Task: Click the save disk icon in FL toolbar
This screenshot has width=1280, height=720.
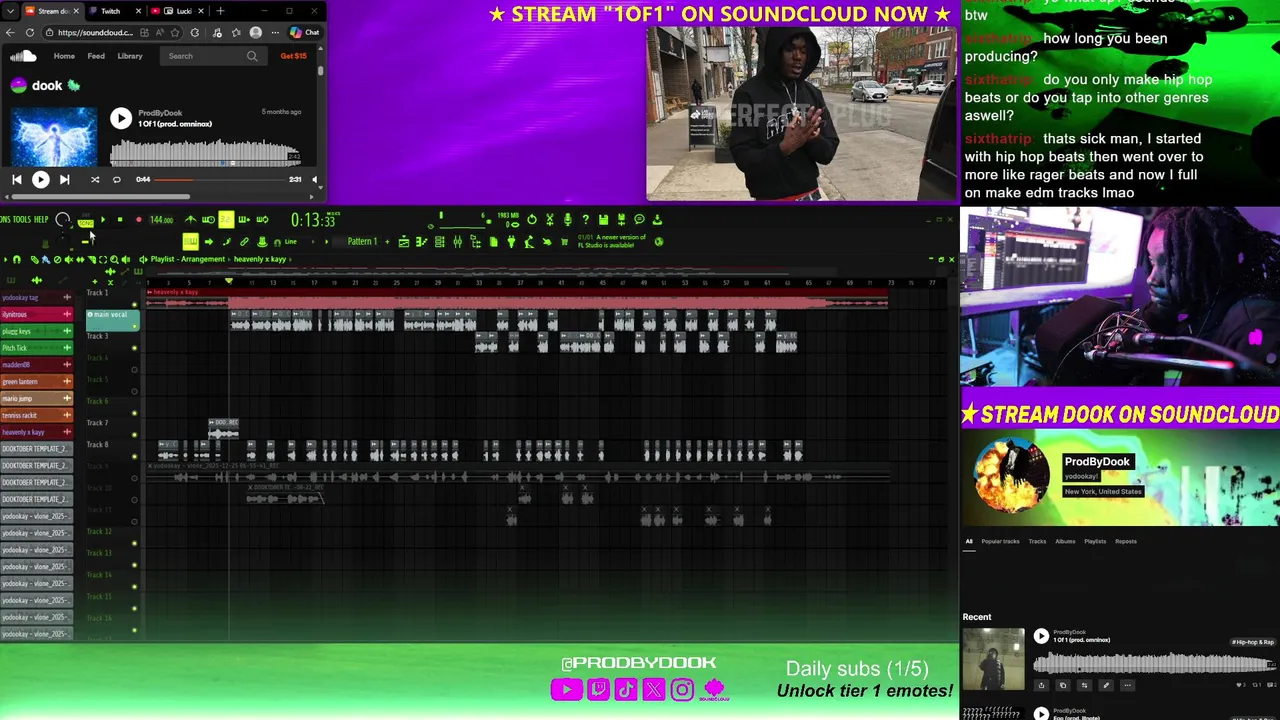Action: tap(604, 220)
